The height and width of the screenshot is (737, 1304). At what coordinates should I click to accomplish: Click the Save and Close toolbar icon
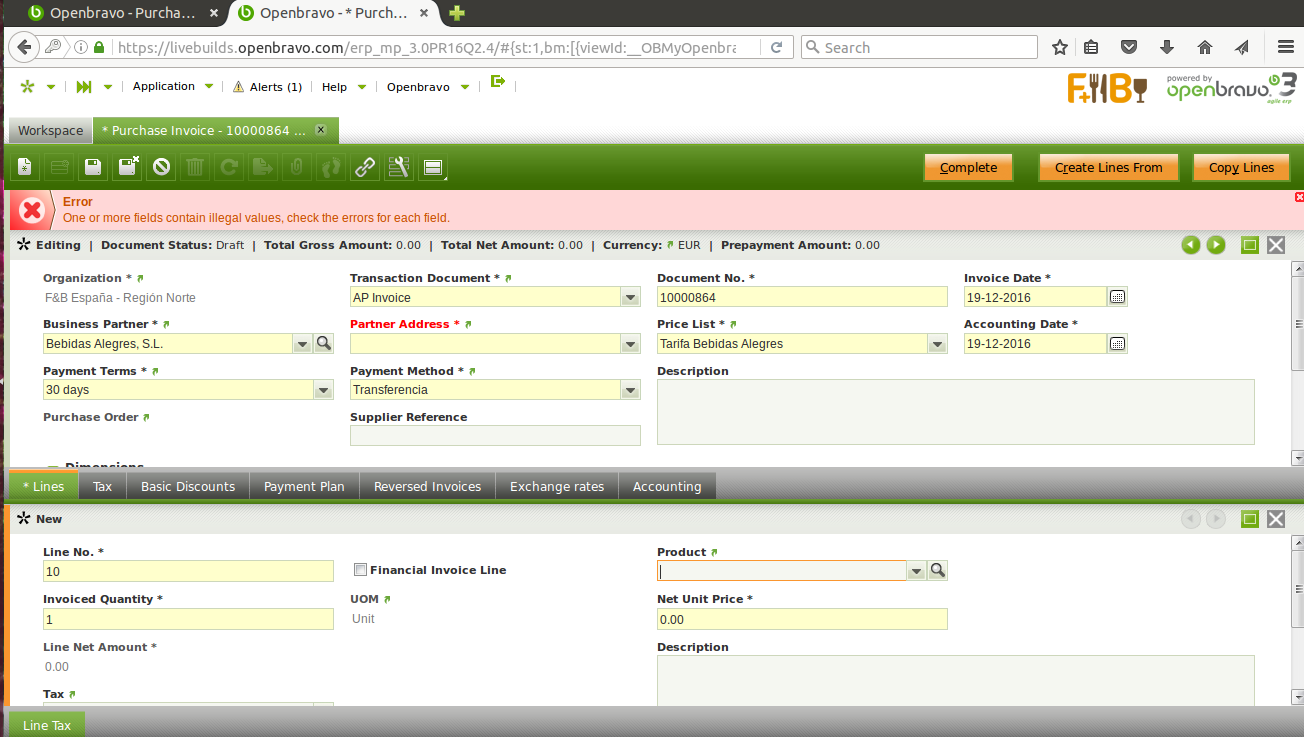coord(128,168)
